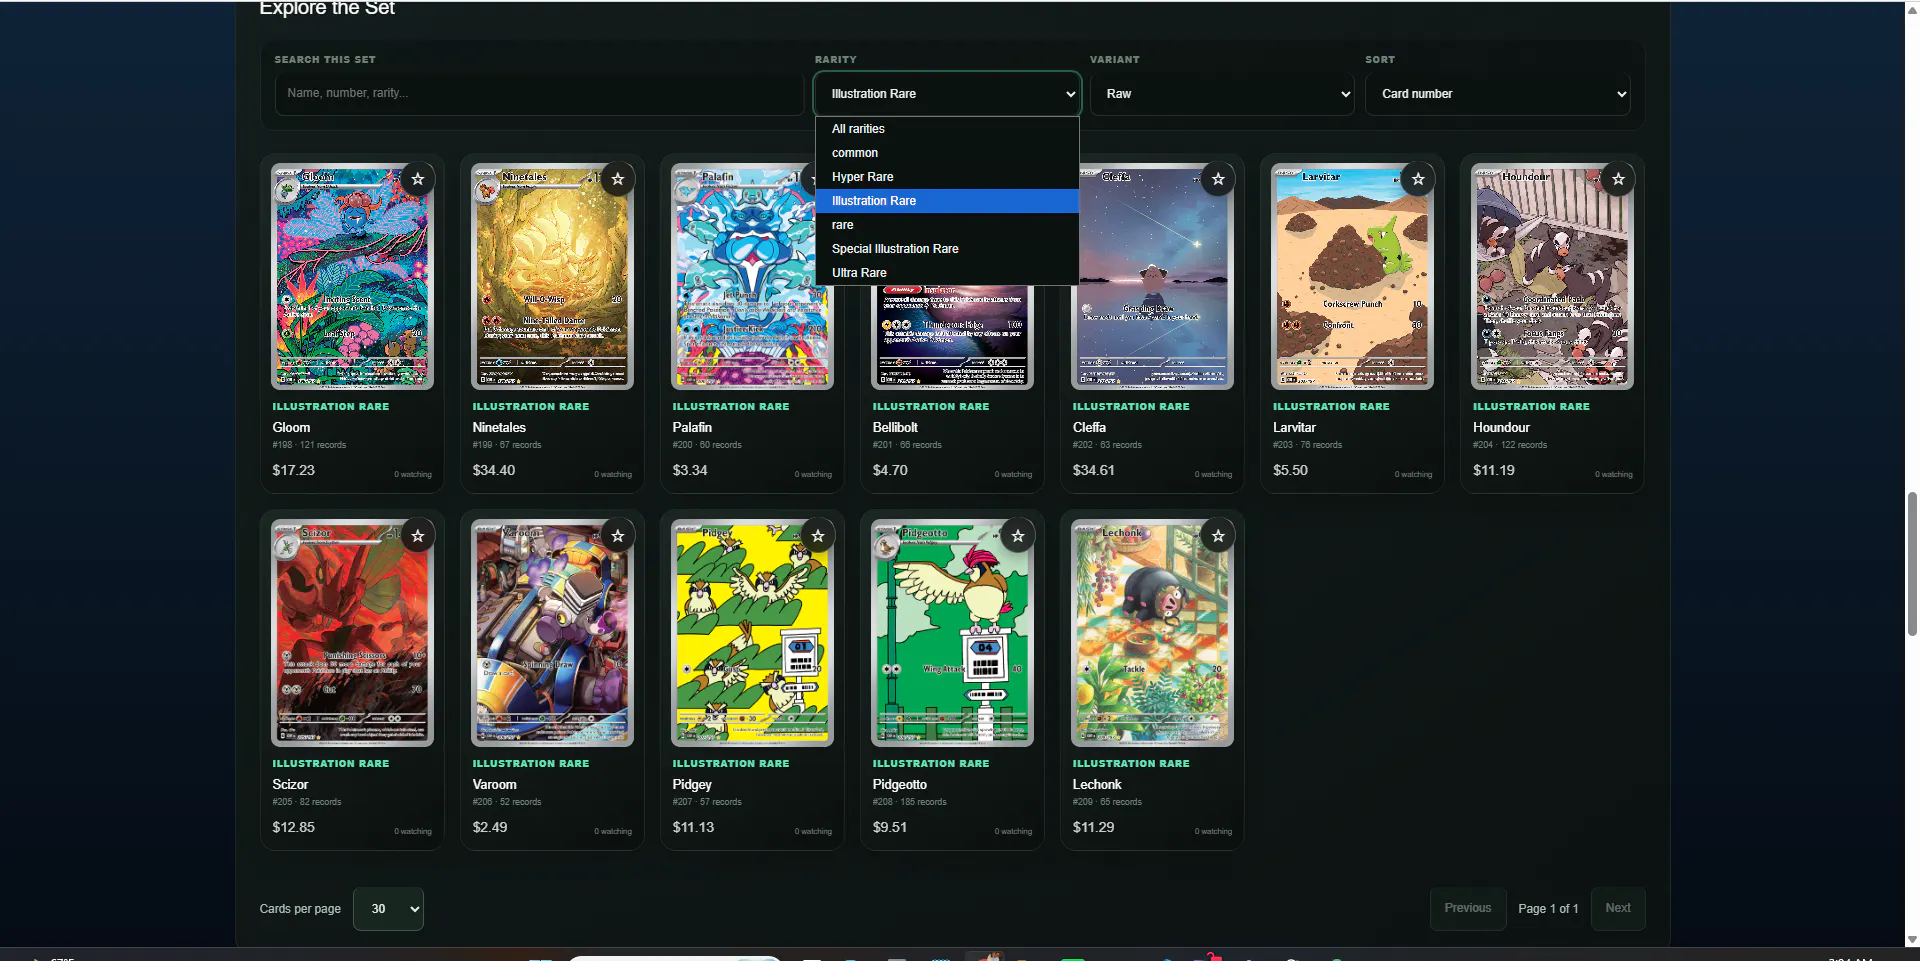The image size is (1920, 961).
Task: Open the Gloom card image
Action: tap(352, 277)
